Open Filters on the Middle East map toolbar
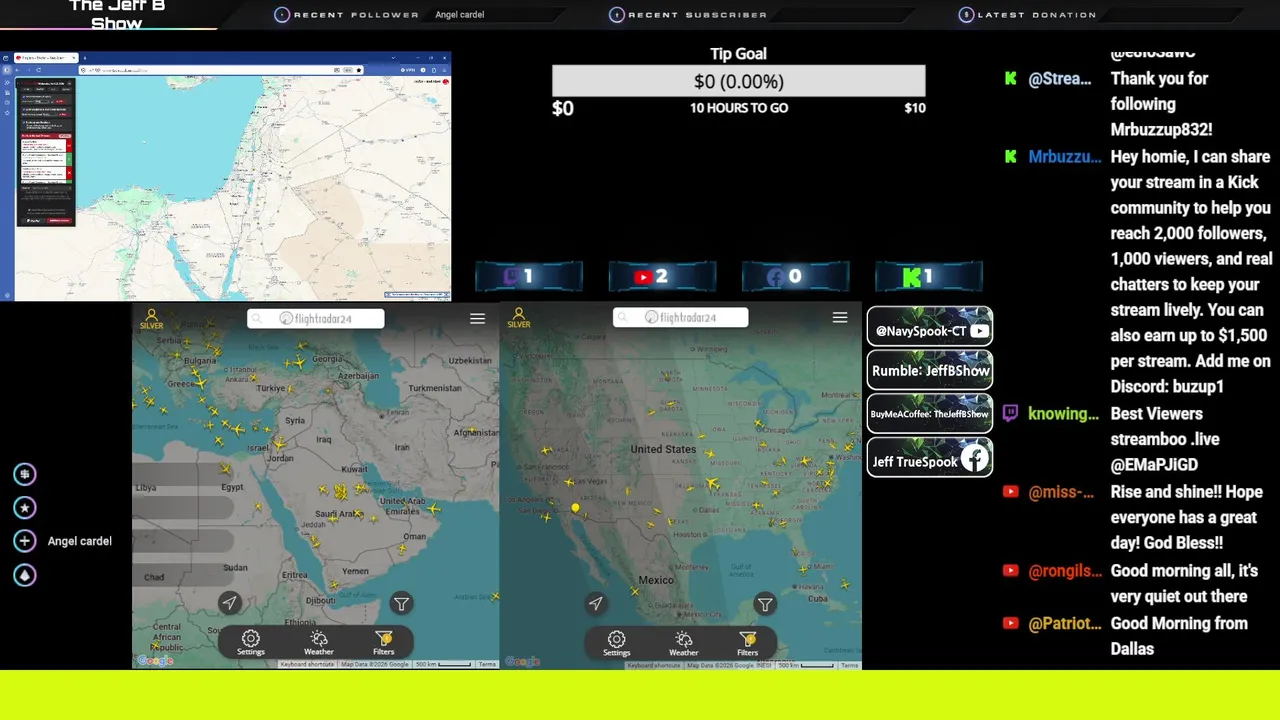Image resolution: width=1280 pixels, height=720 pixels. pos(384,643)
